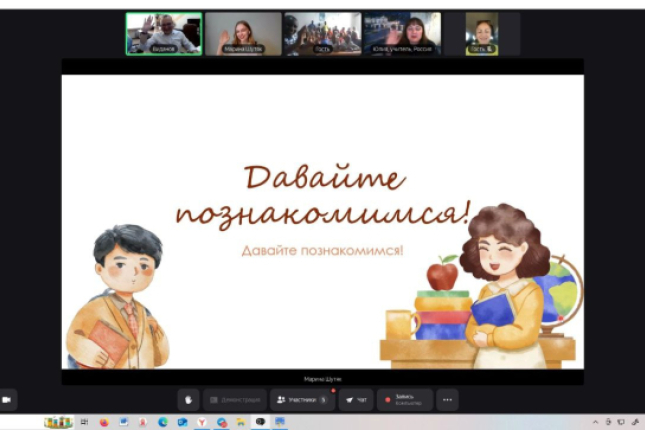The width and height of the screenshot is (645, 430).
Task: Select Богданов's video thumbnail
Action: coord(163,33)
